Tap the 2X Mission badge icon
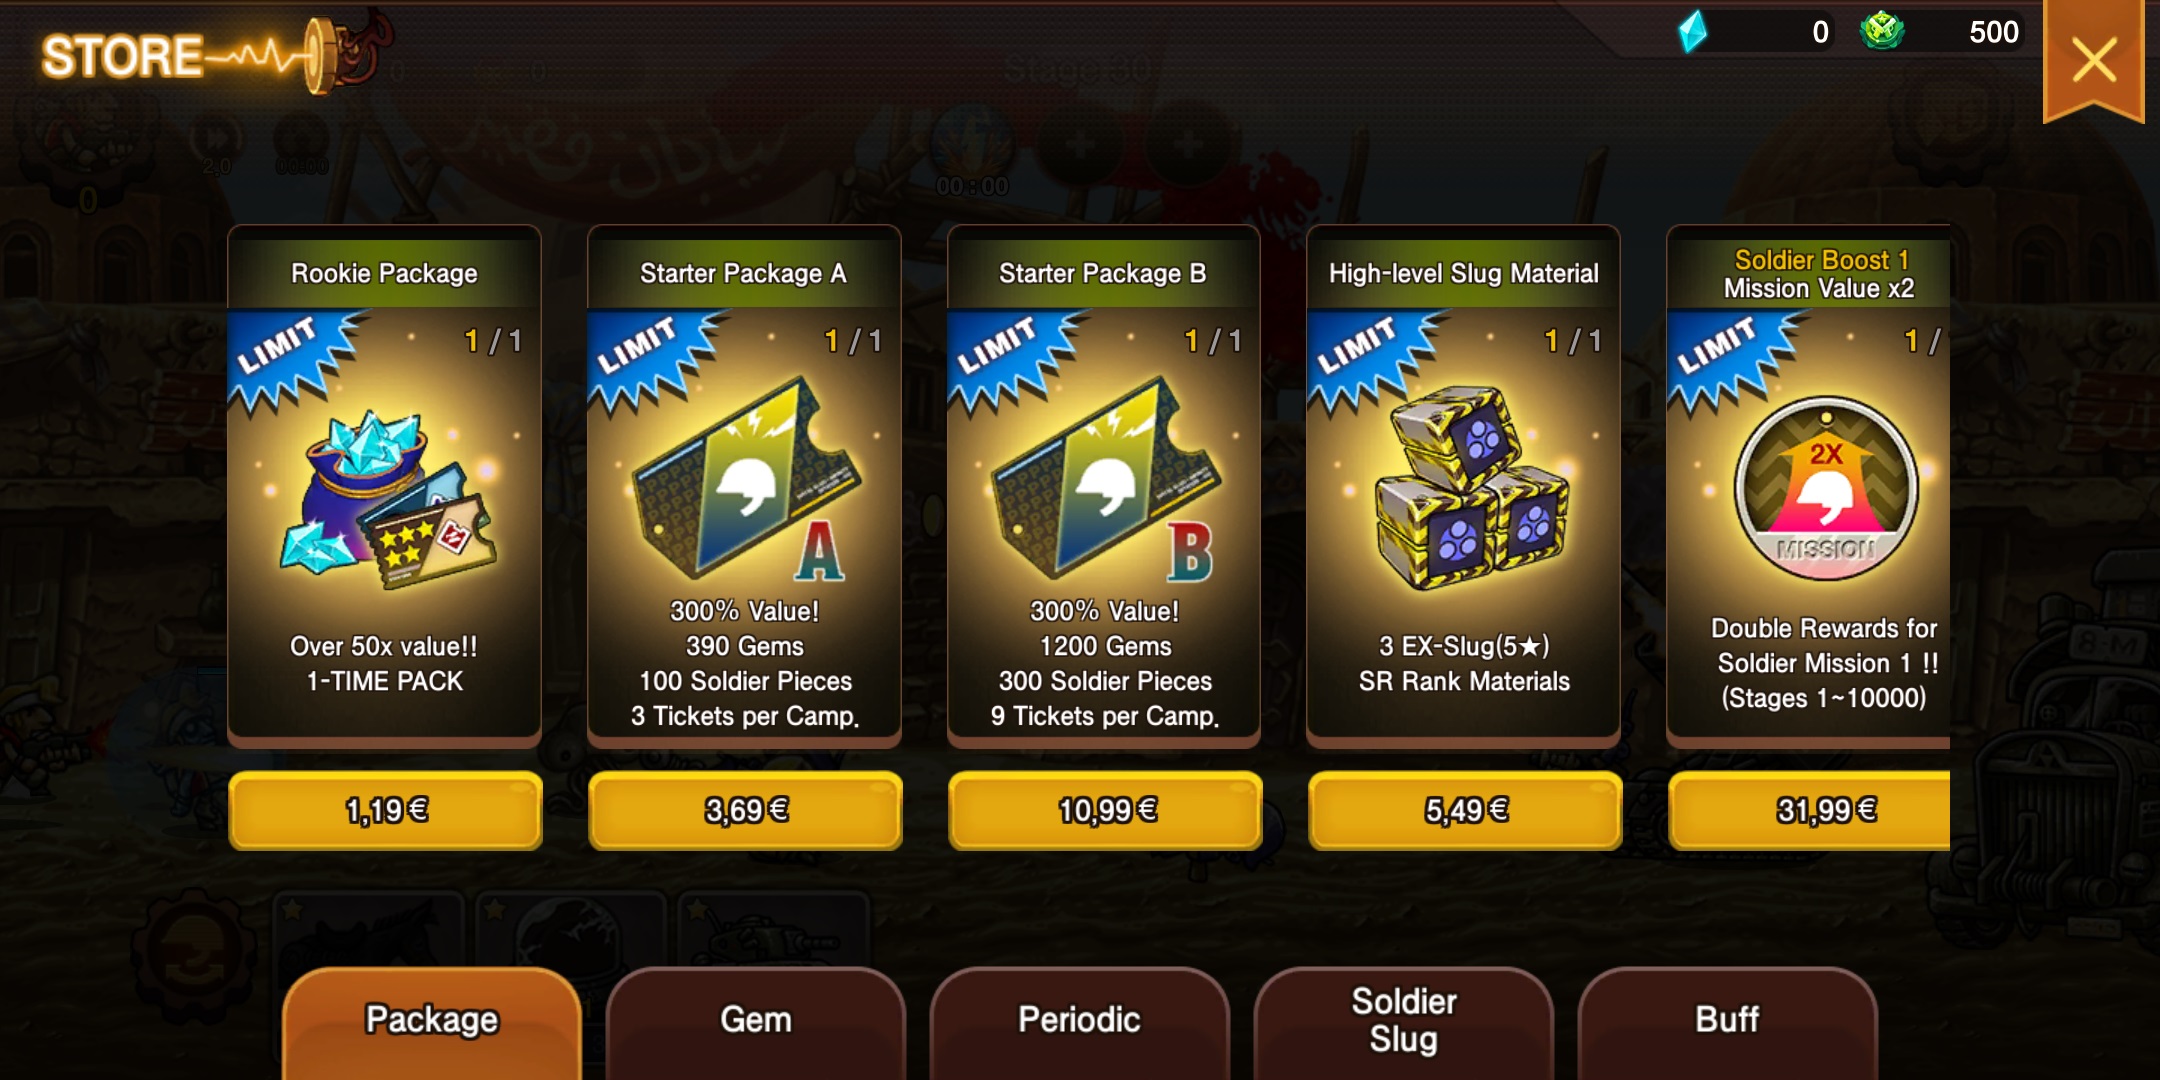Screen dimensions: 2160x1080 (1826, 488)
